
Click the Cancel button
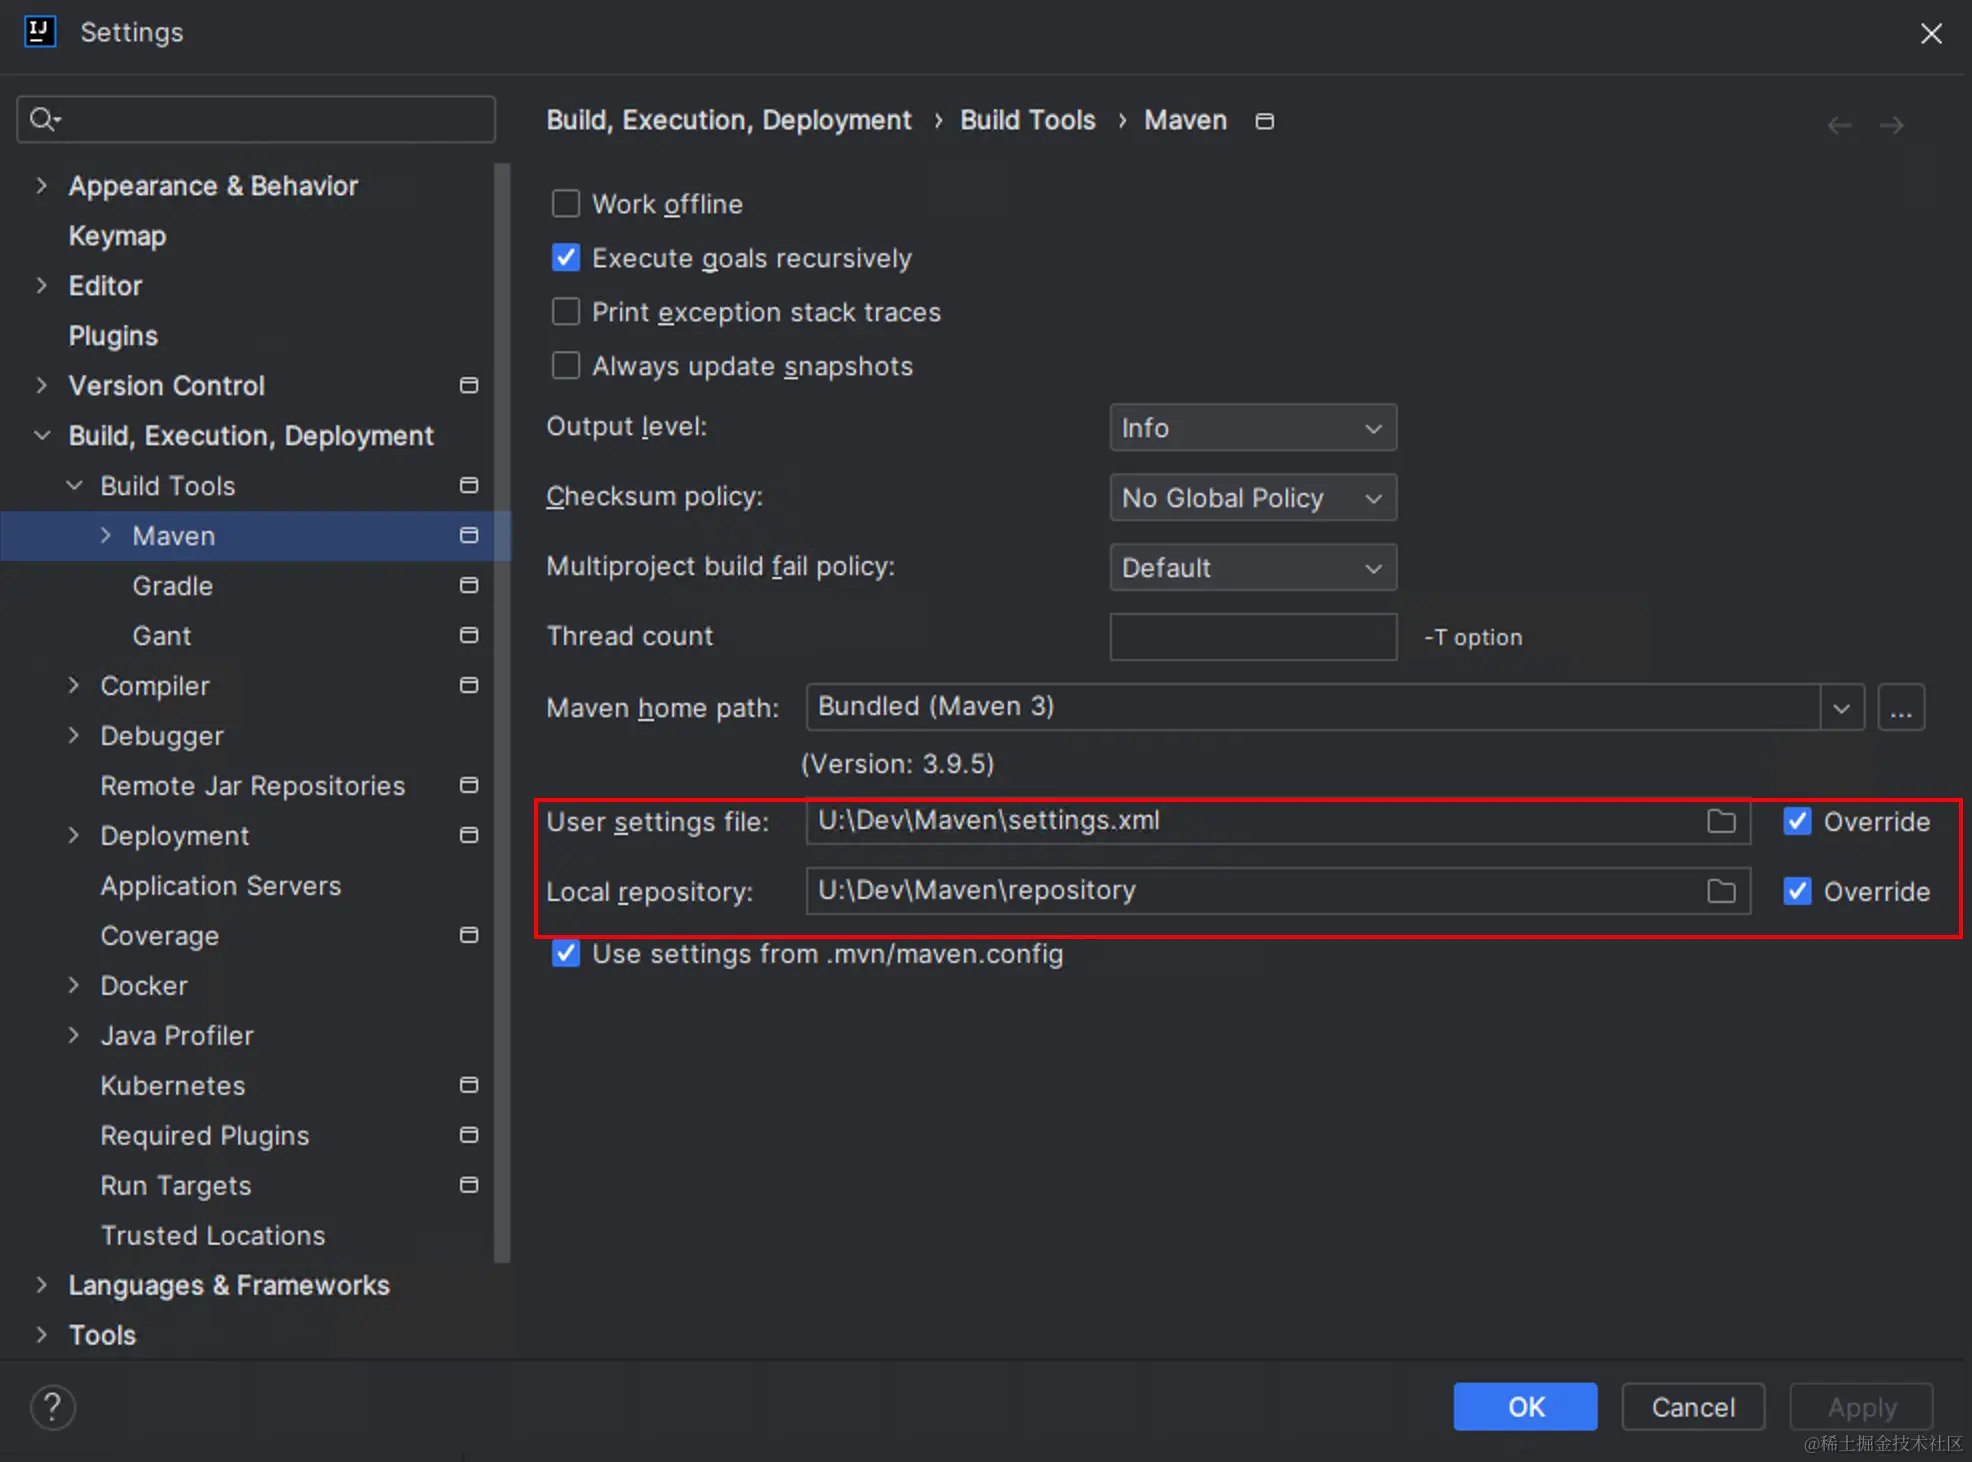[x=1692, y=1407]
